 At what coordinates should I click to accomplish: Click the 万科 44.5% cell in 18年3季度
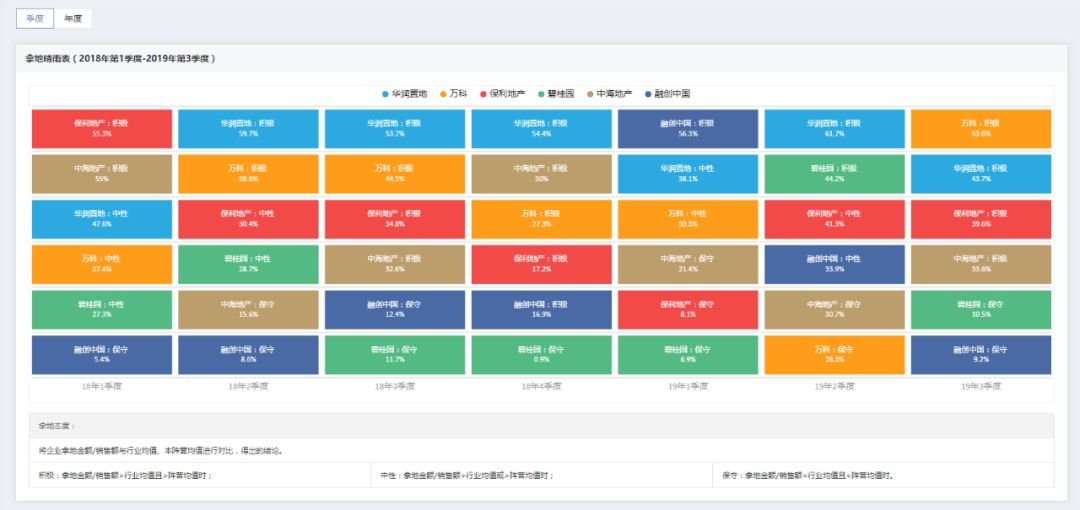click(395, 174)
